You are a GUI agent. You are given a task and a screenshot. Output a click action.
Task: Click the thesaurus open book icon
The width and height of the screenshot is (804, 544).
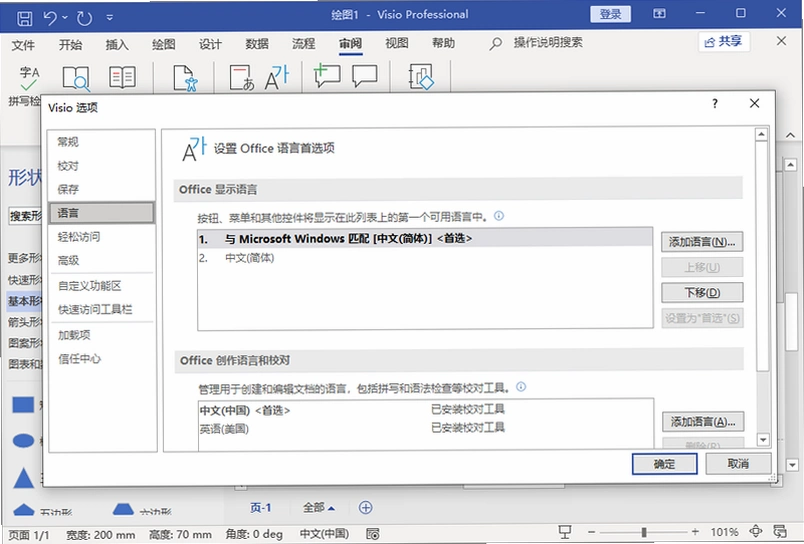click(123, 77)
